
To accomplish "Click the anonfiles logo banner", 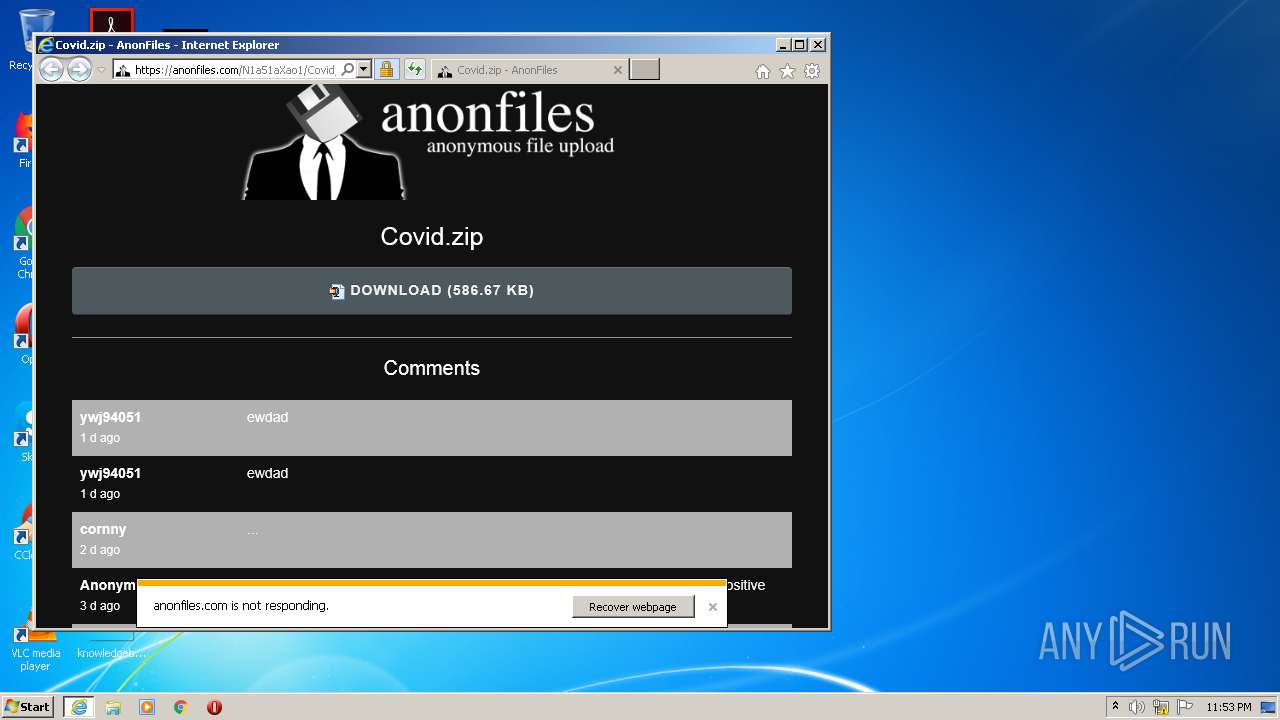I will point(429,142).
